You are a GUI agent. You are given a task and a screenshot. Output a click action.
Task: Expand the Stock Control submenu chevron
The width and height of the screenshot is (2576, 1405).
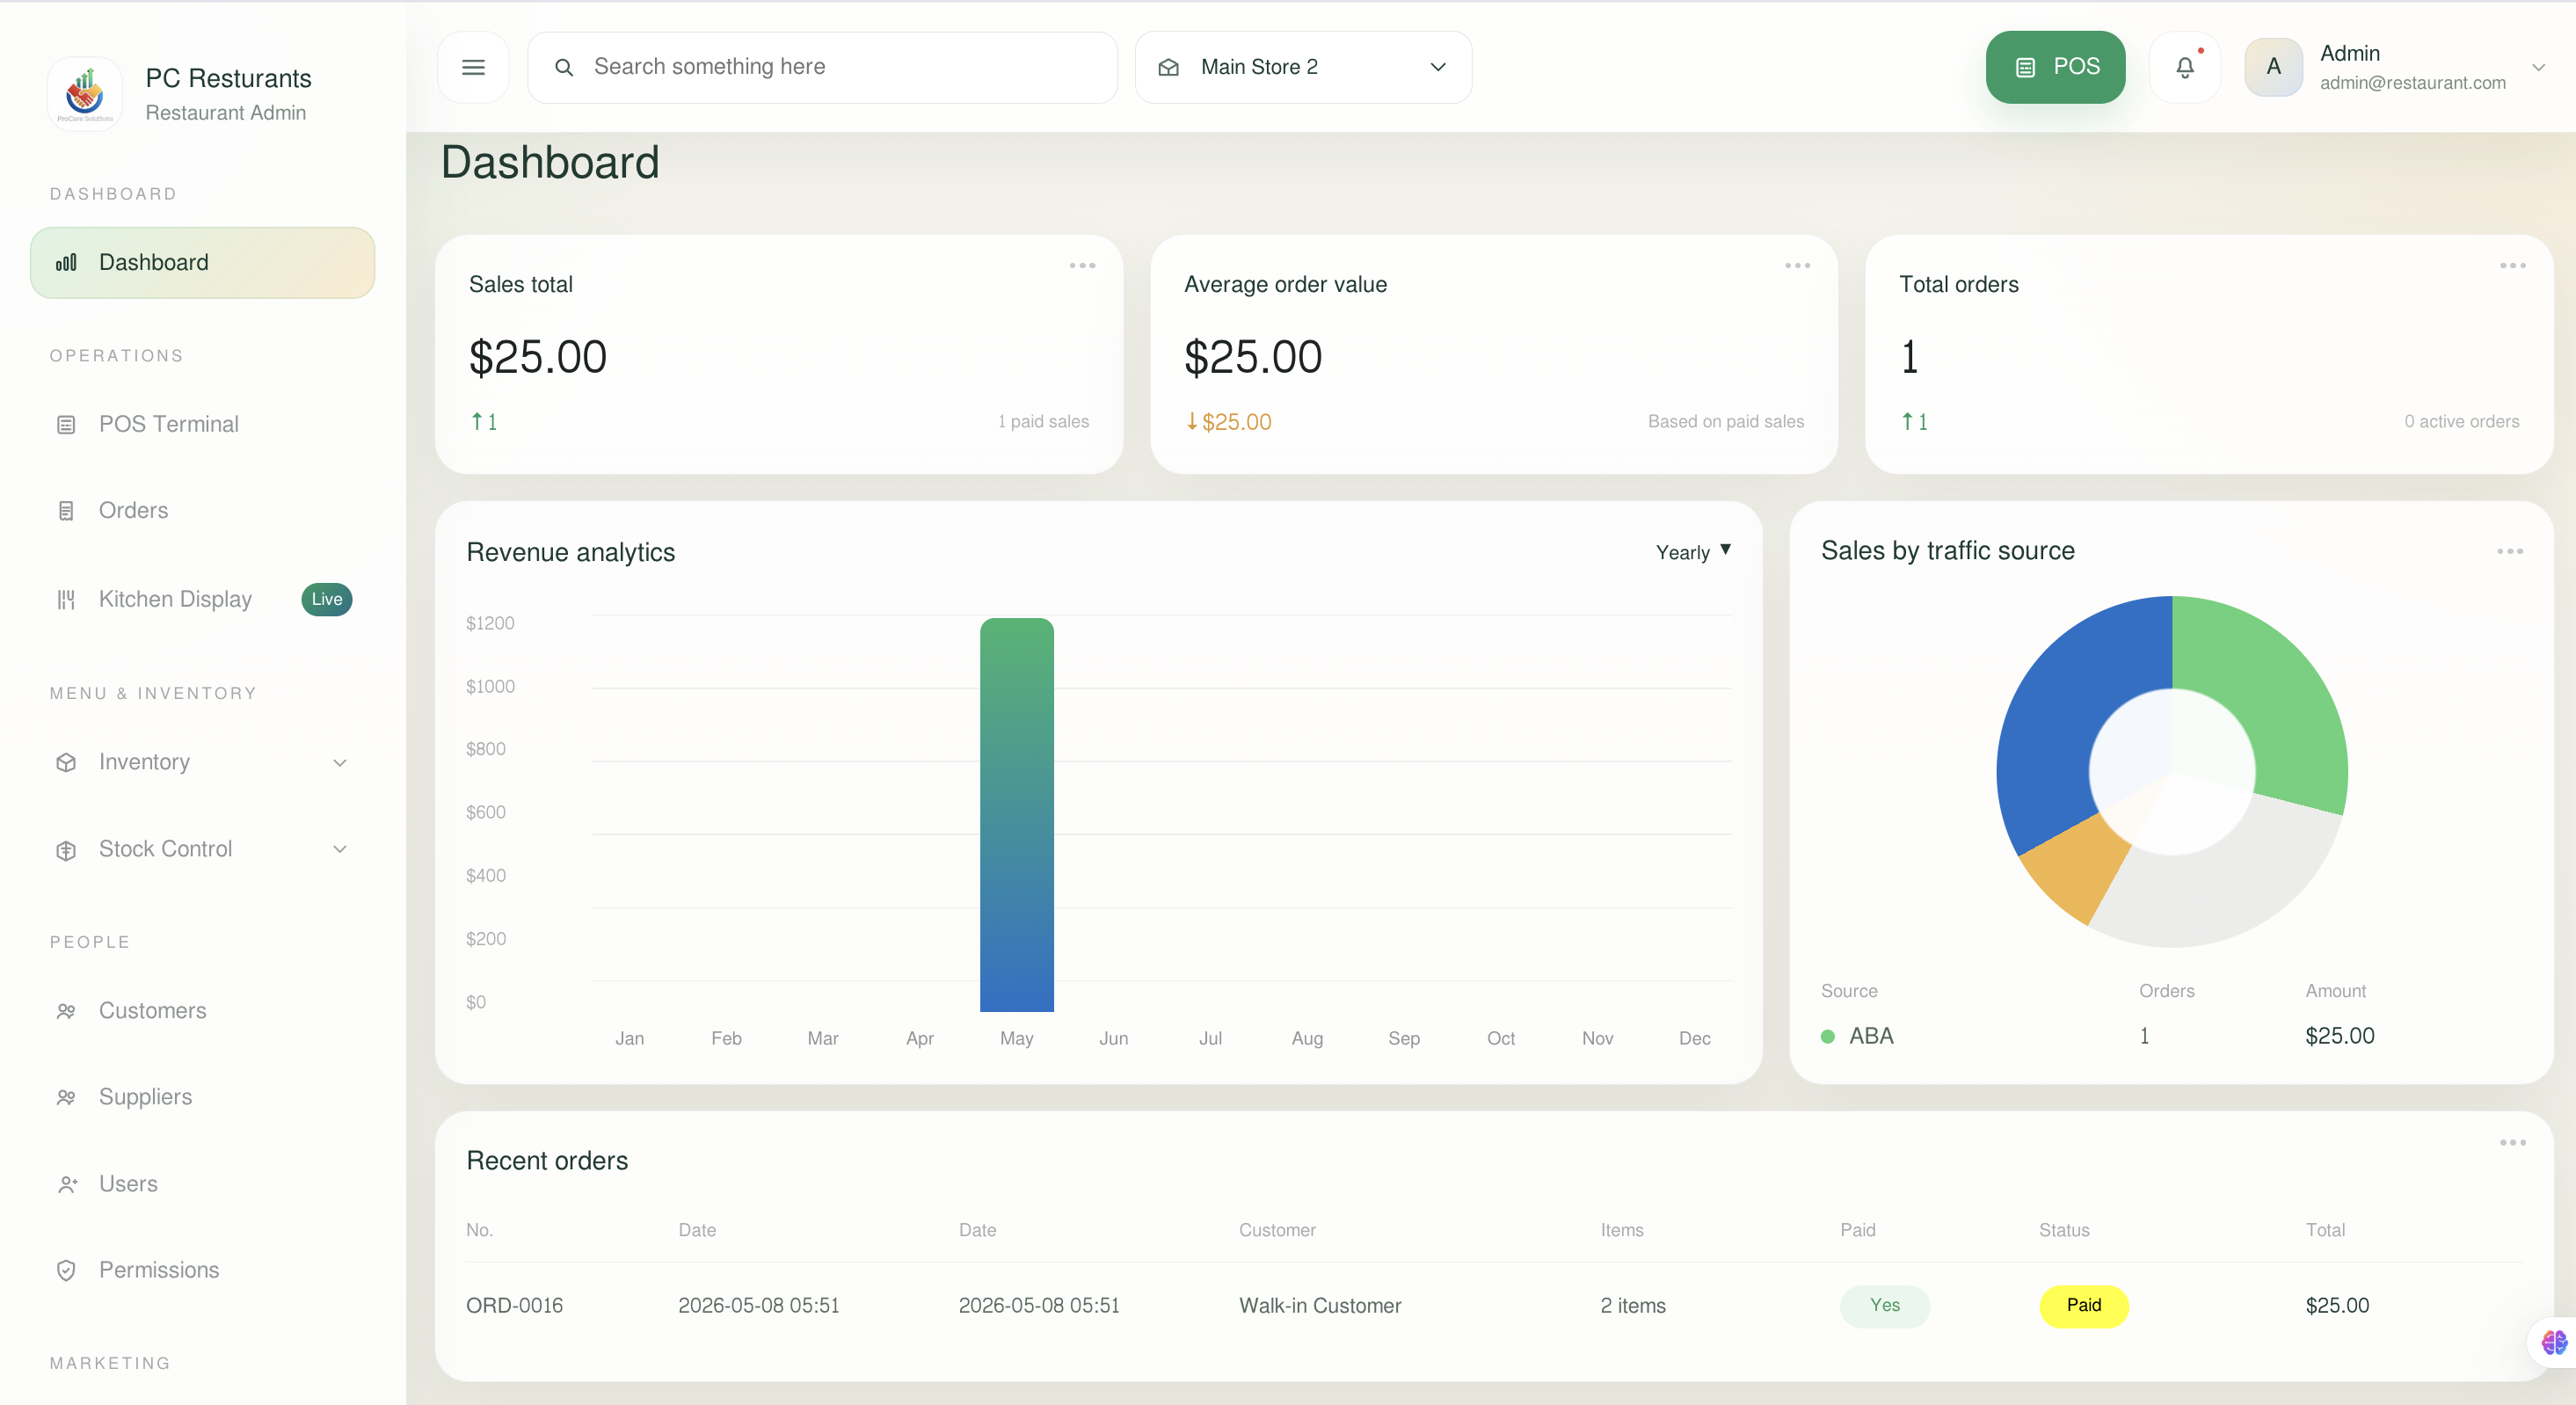click(x=340, y=850)
